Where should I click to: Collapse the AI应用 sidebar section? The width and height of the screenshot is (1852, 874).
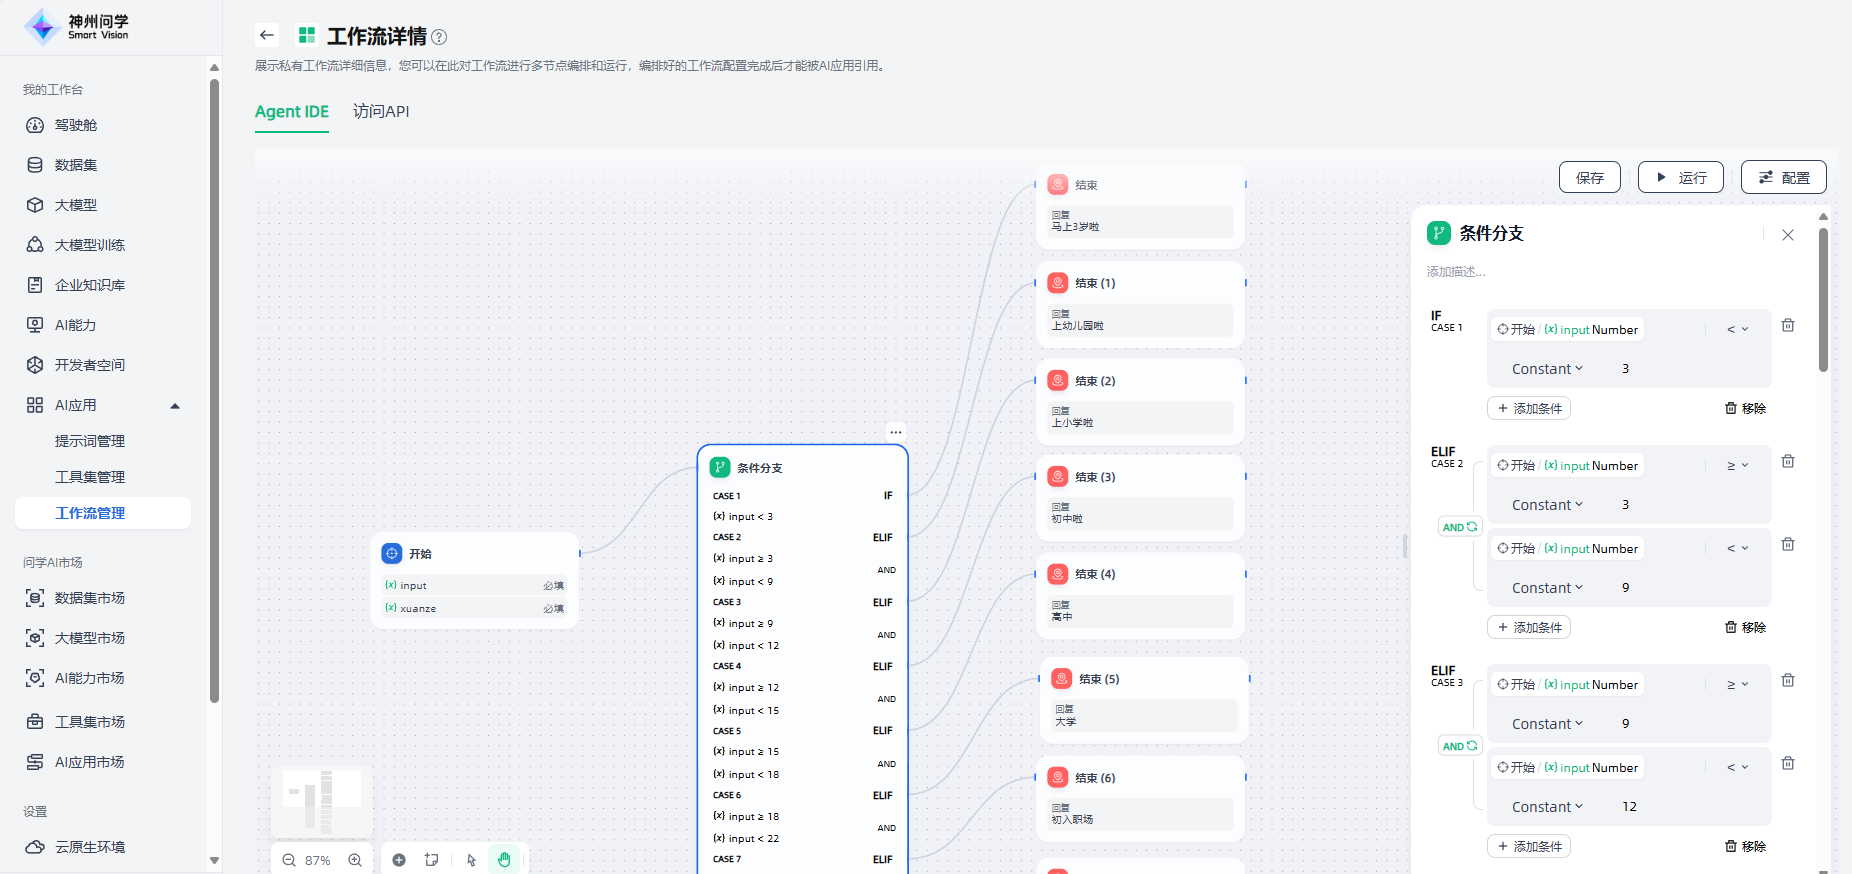[175, 405]
